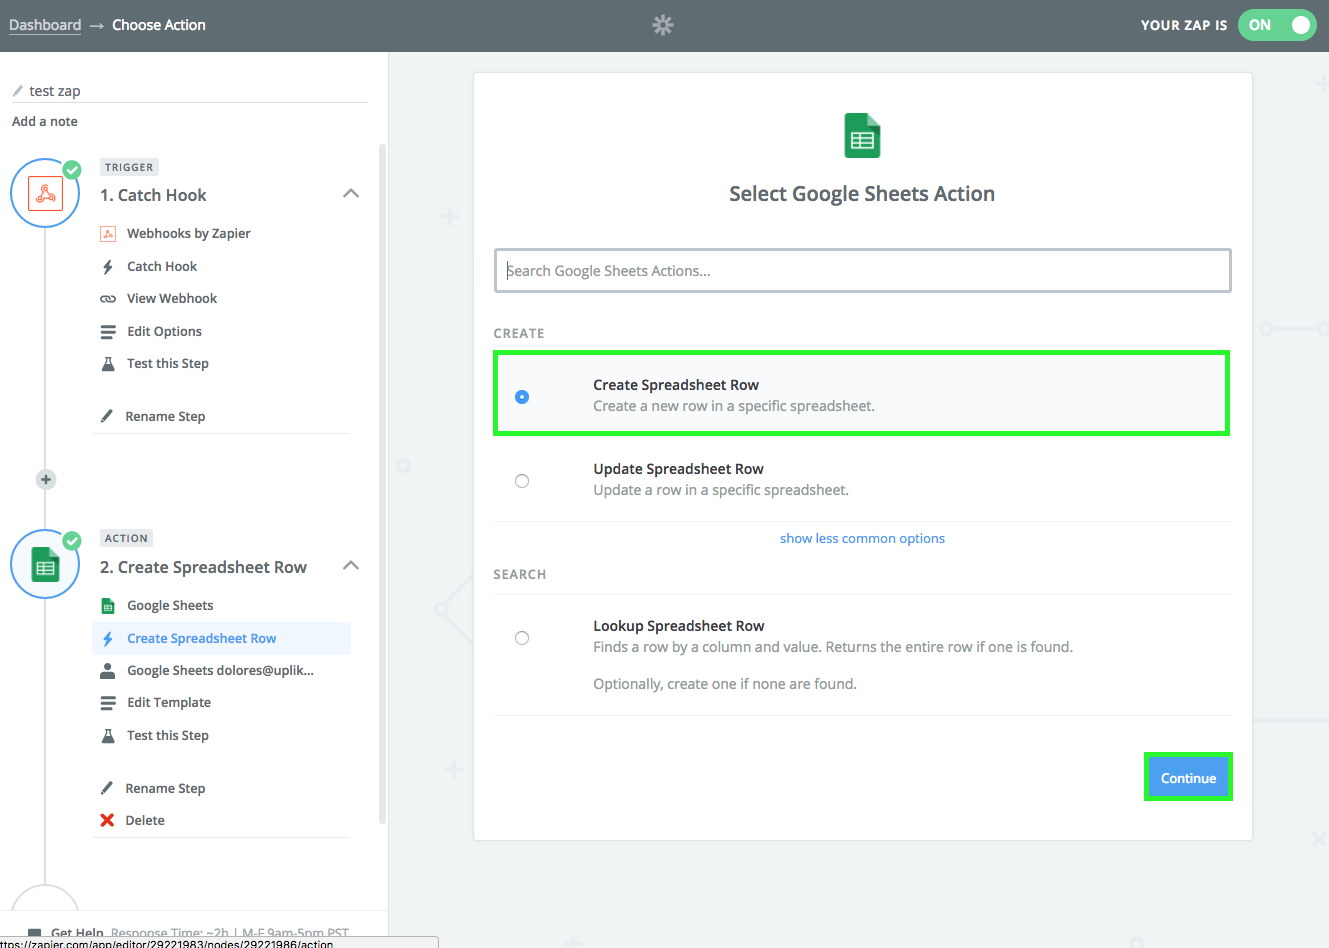
Task: Click the Google Sheets action step circle icon
Action: pyautogui.click(x=45, y=565)
